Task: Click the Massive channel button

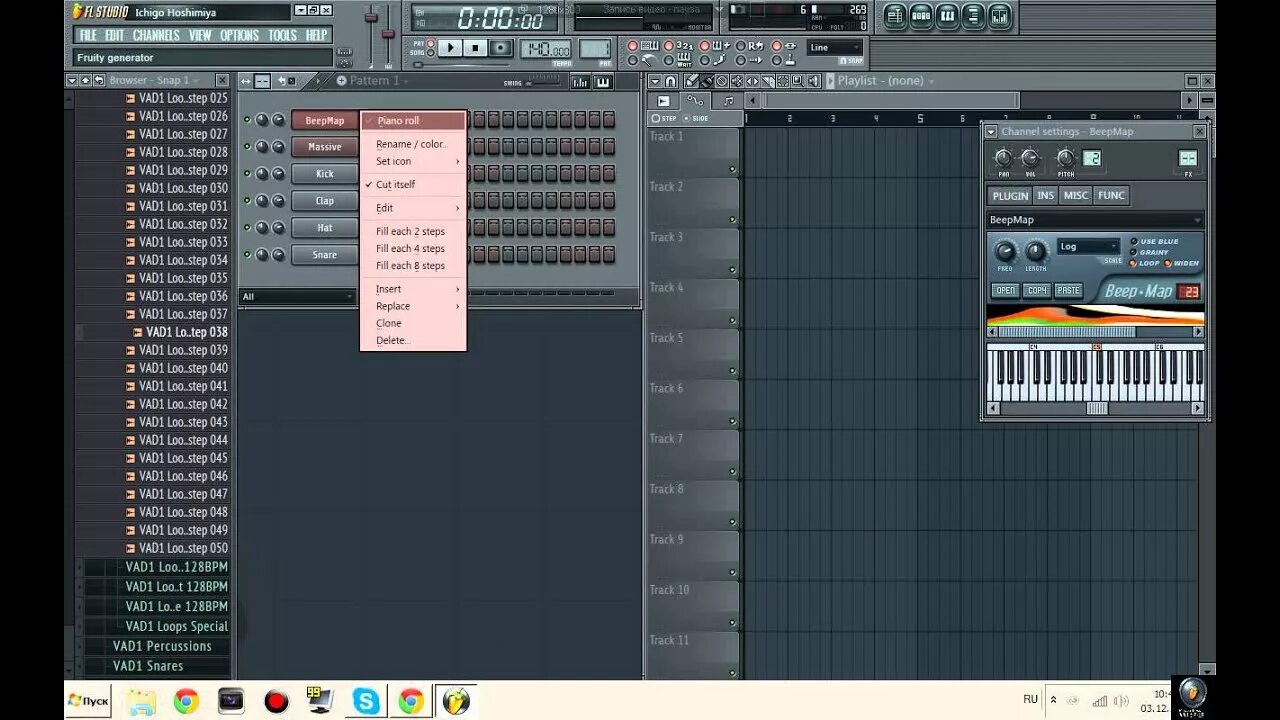Action: click(324, 147)
